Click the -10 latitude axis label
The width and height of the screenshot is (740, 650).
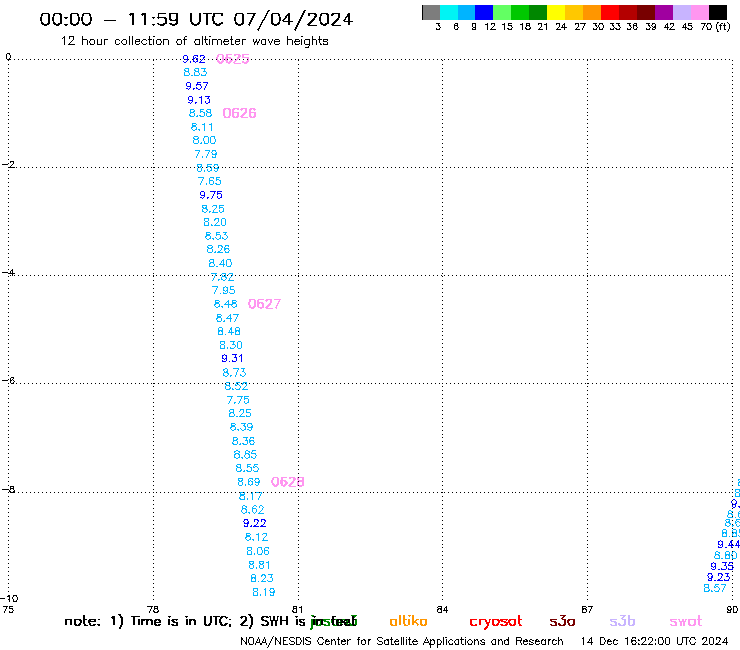(x=9, y=599)
